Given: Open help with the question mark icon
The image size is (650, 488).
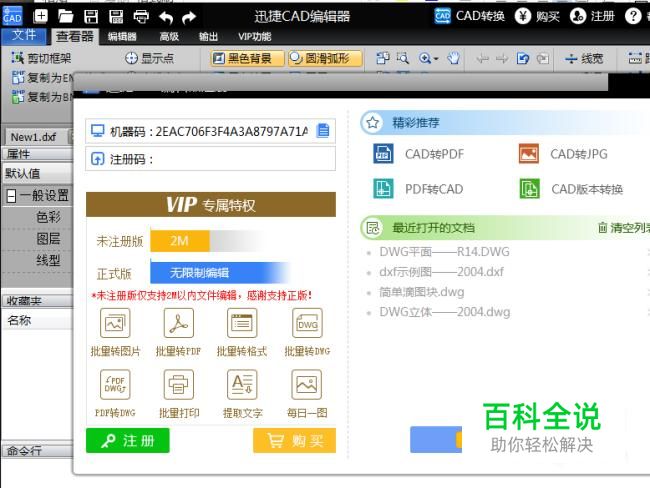Looking at the screenshot, I should tap(633, 16).
